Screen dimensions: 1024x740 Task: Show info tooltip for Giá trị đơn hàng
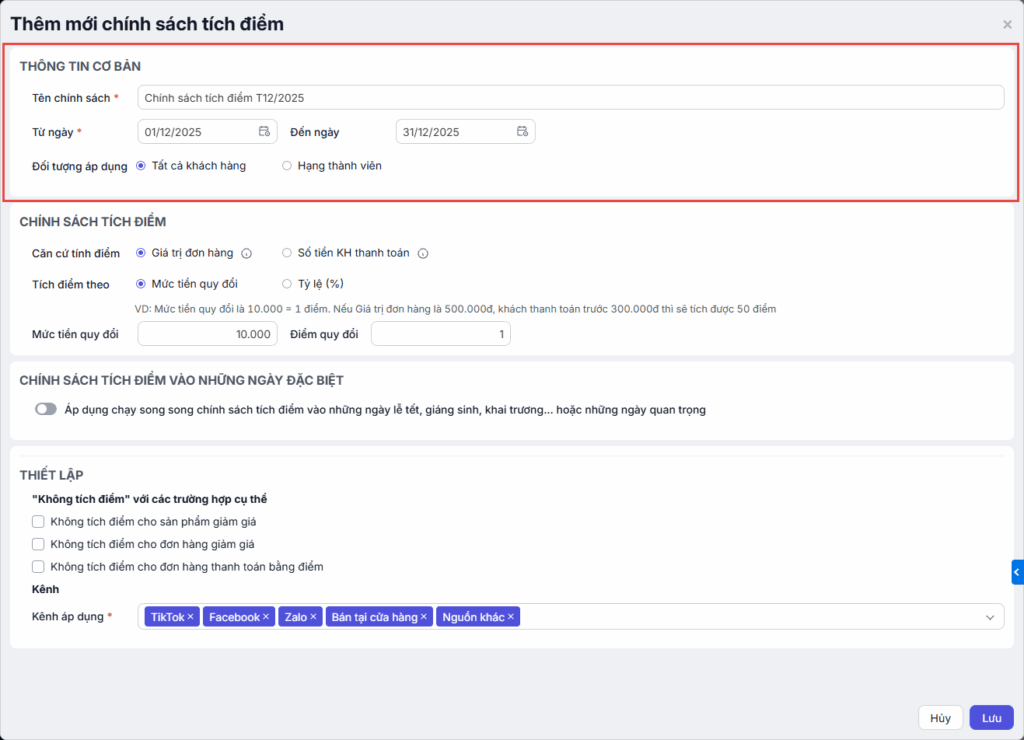coord(246,253)
